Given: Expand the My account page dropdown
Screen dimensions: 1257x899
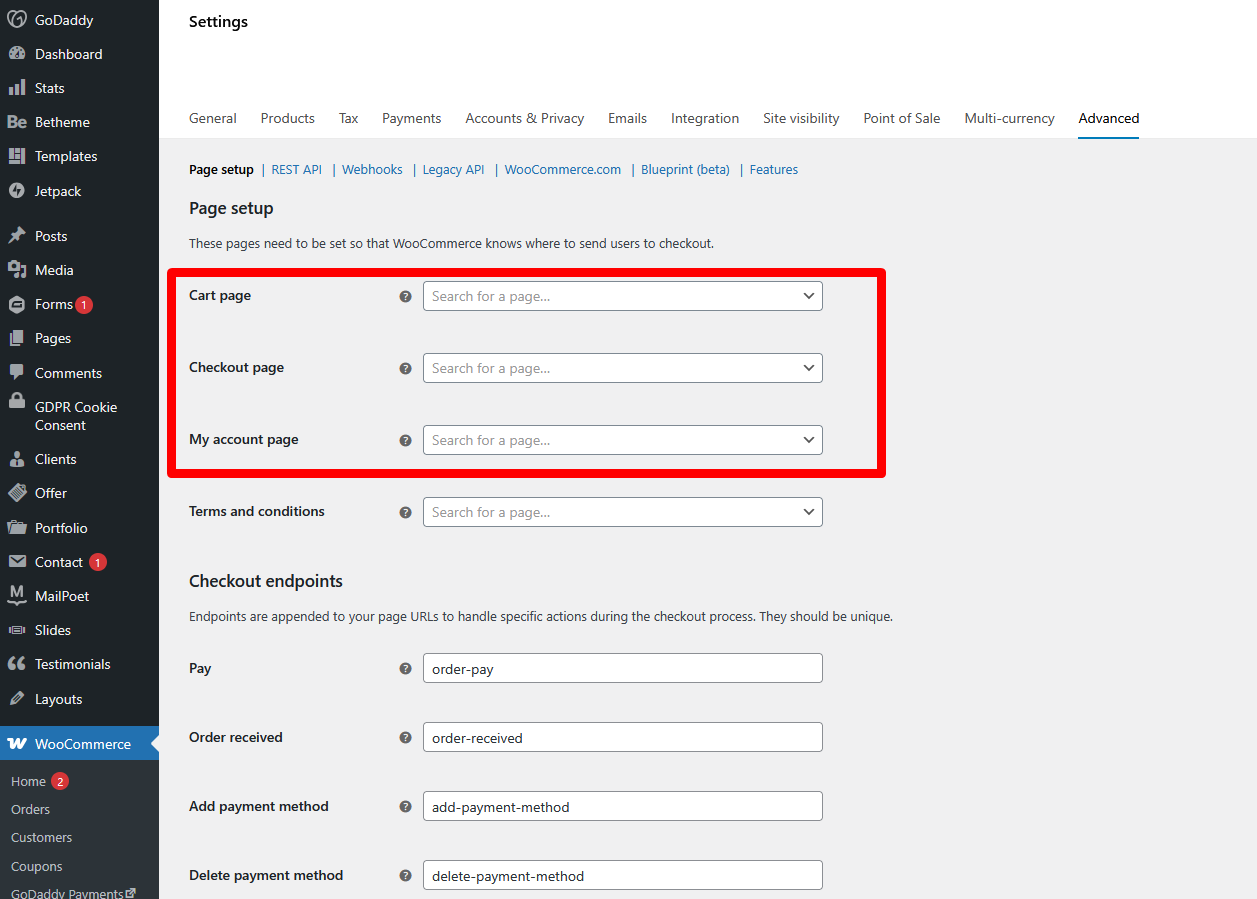Looking at the screenshot, I should (x=622, y=441).
